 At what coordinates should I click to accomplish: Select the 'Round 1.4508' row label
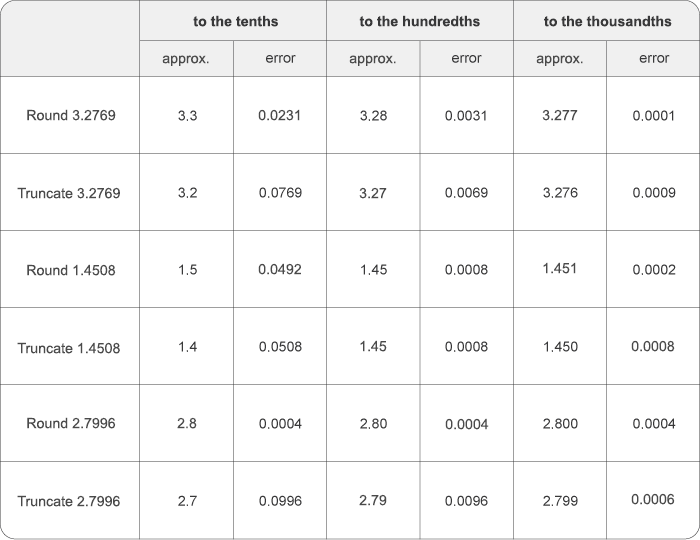[71, 270]
